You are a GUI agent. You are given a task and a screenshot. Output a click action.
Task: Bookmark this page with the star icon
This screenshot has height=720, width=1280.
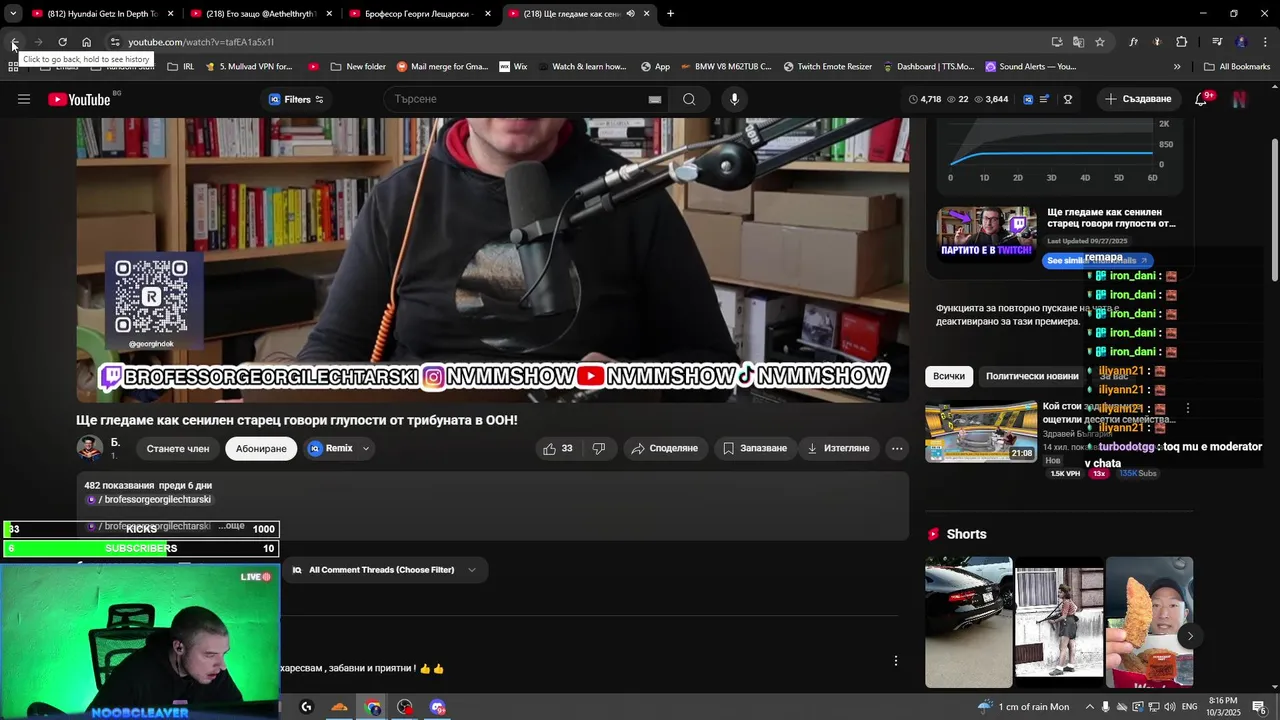1100,42
